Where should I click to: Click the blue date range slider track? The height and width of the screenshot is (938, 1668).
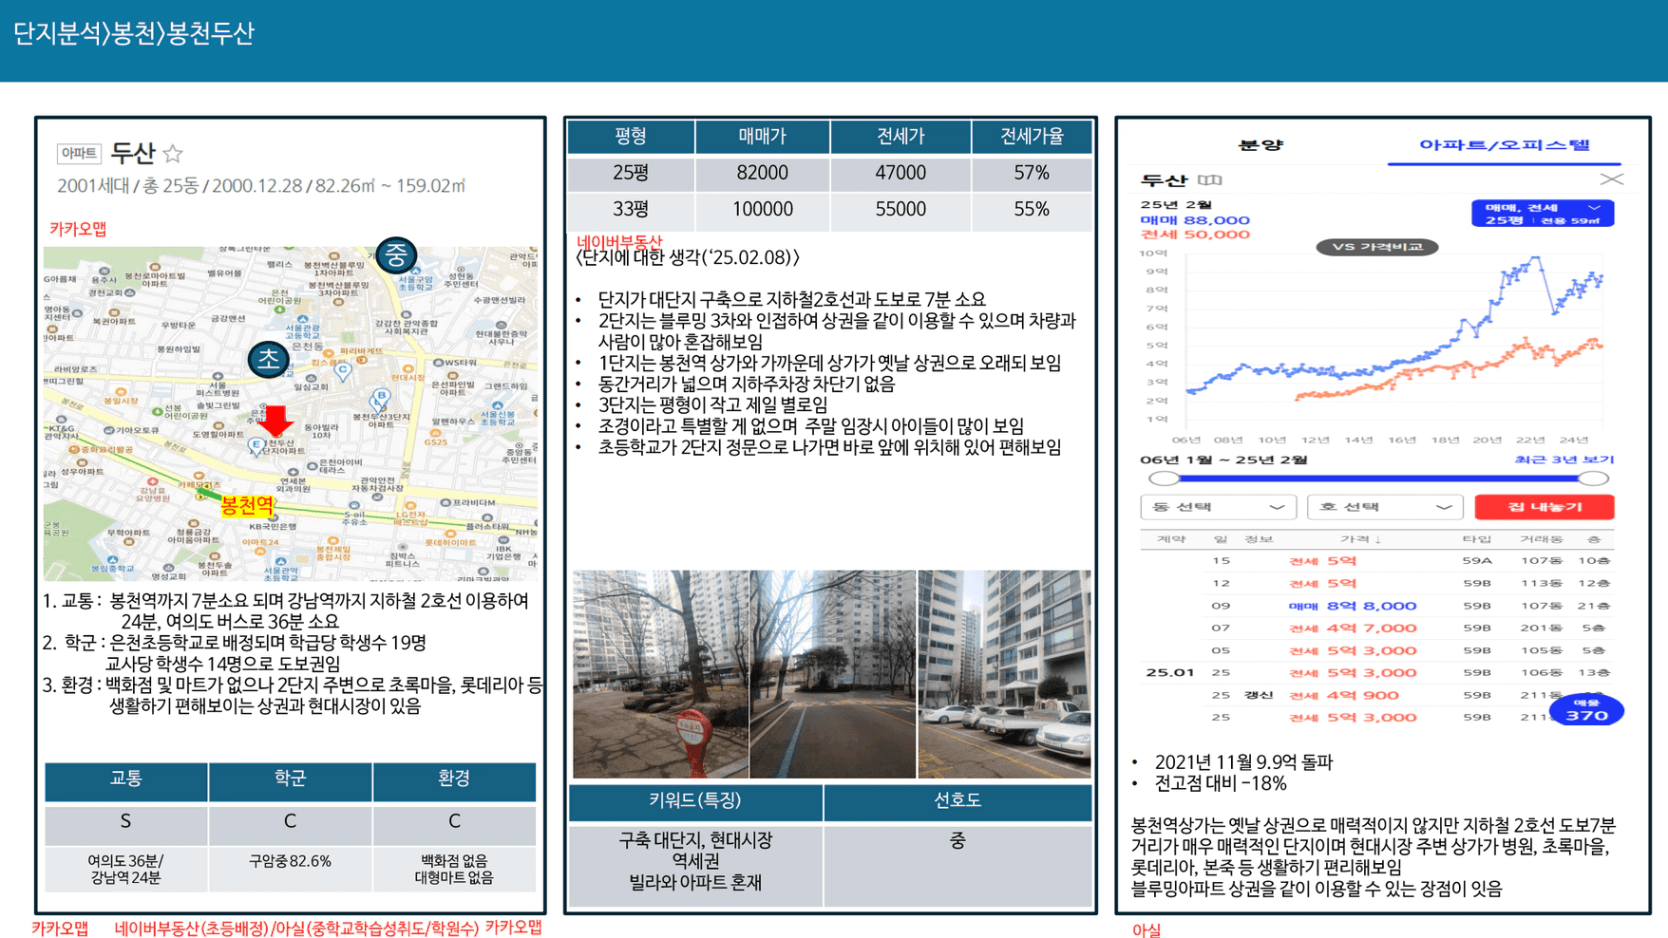tap(1378, 479)
